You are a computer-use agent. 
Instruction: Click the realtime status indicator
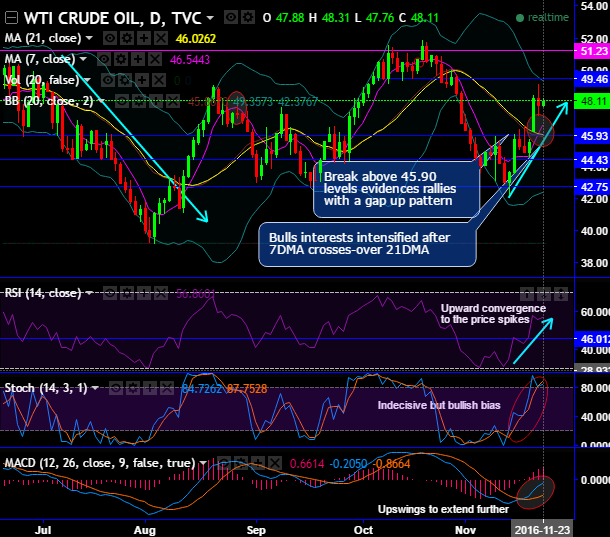point(542,18)
